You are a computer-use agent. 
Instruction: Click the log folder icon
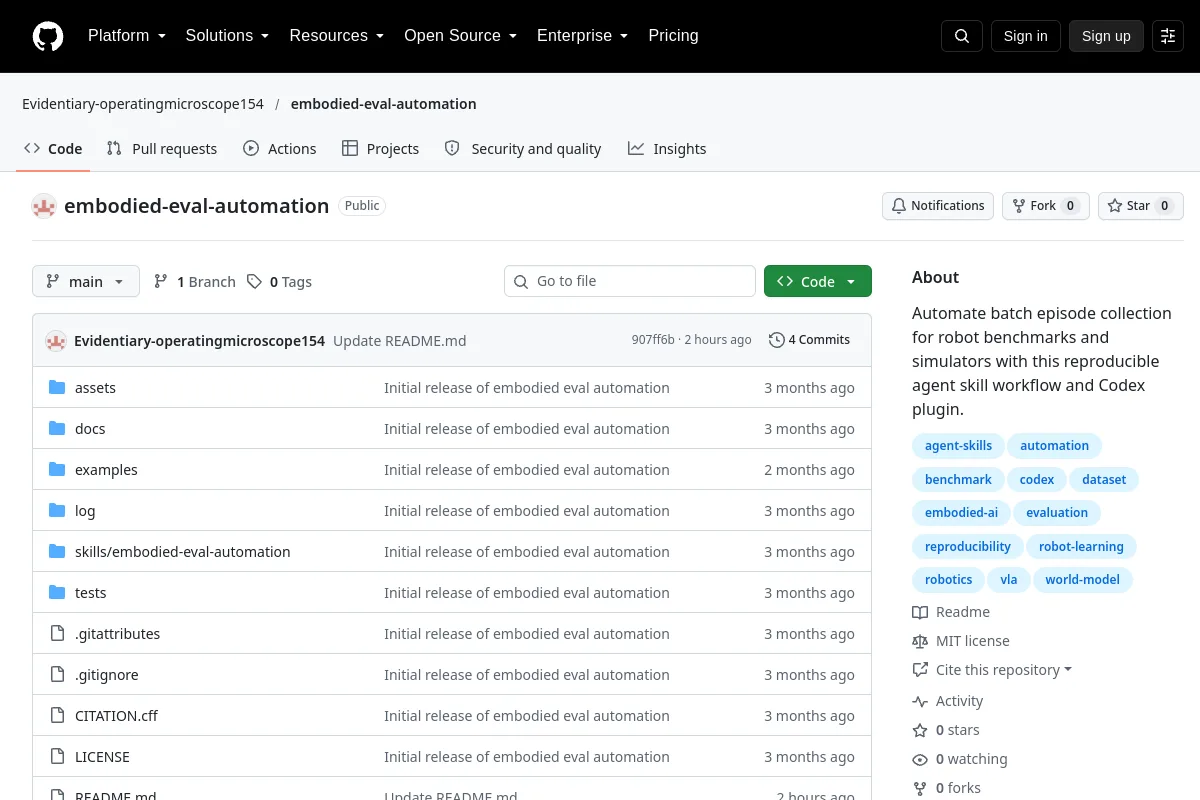click(x=57, y=511)
